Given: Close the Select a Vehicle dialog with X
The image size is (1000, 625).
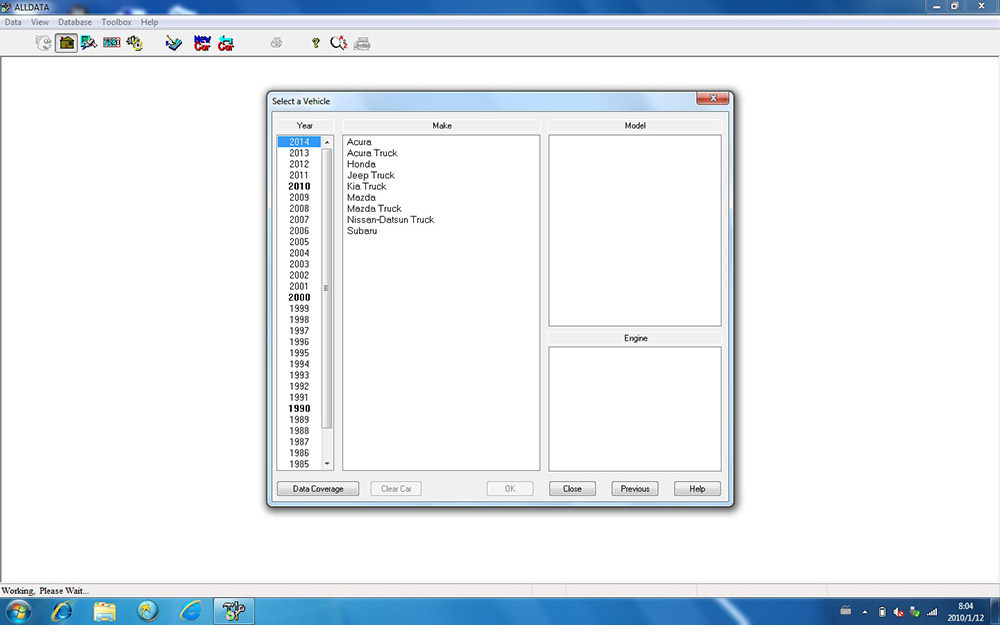Looking at the screenshot, I should (x=713, y=98).
